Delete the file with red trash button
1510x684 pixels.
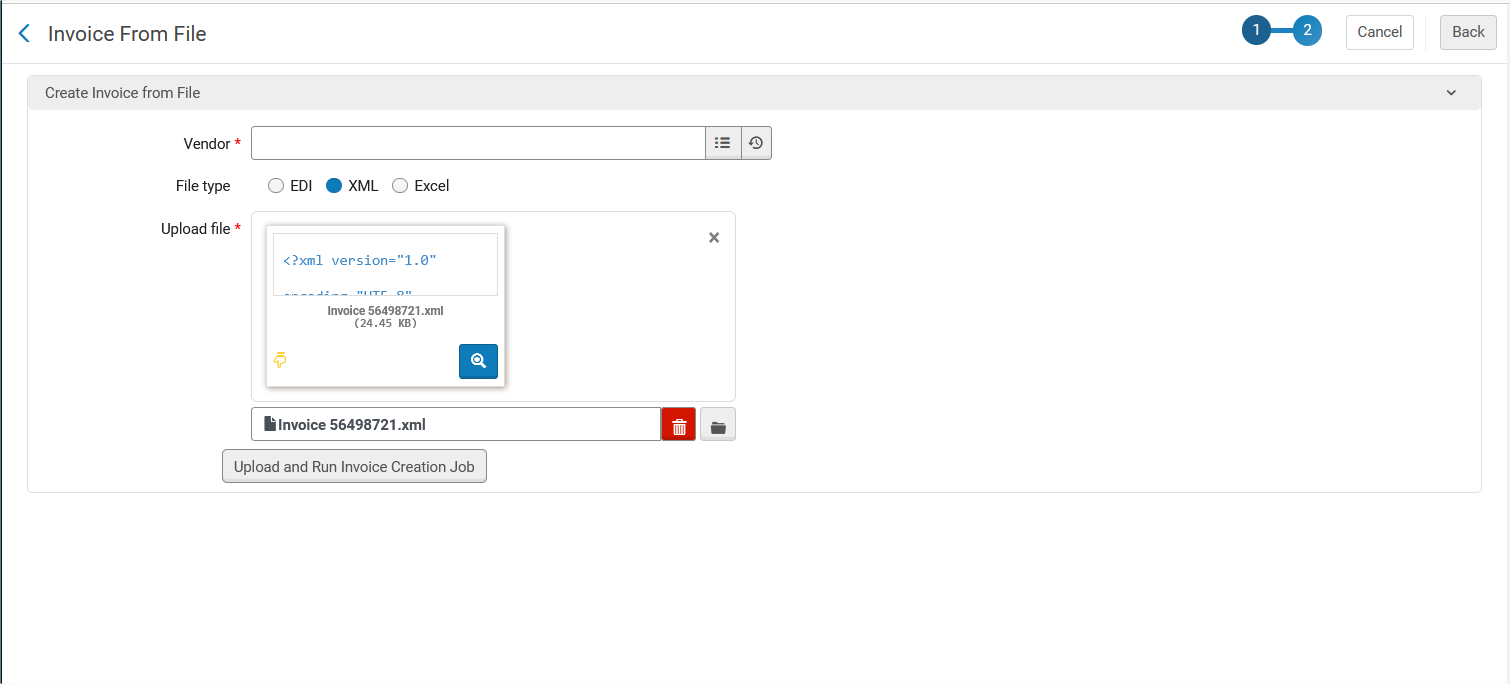pyautogui.click(x=679, y=424)
